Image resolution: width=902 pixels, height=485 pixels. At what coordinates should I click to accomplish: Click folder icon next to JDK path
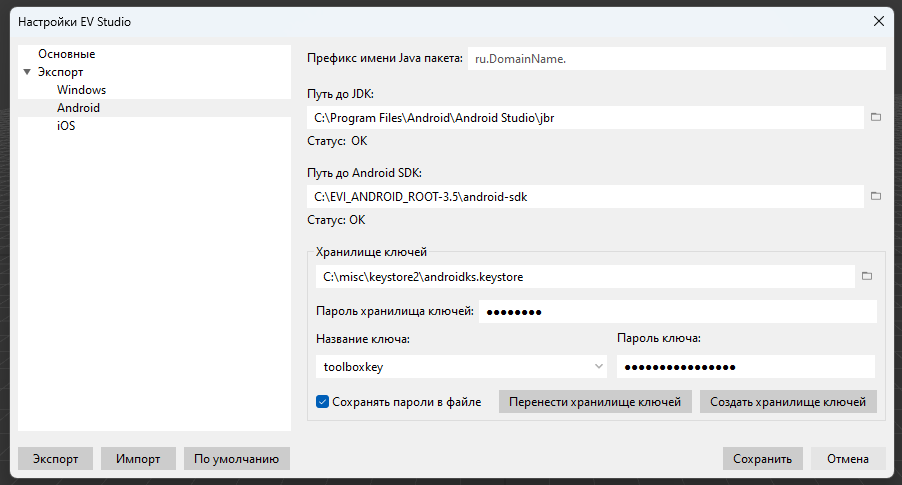876,118
